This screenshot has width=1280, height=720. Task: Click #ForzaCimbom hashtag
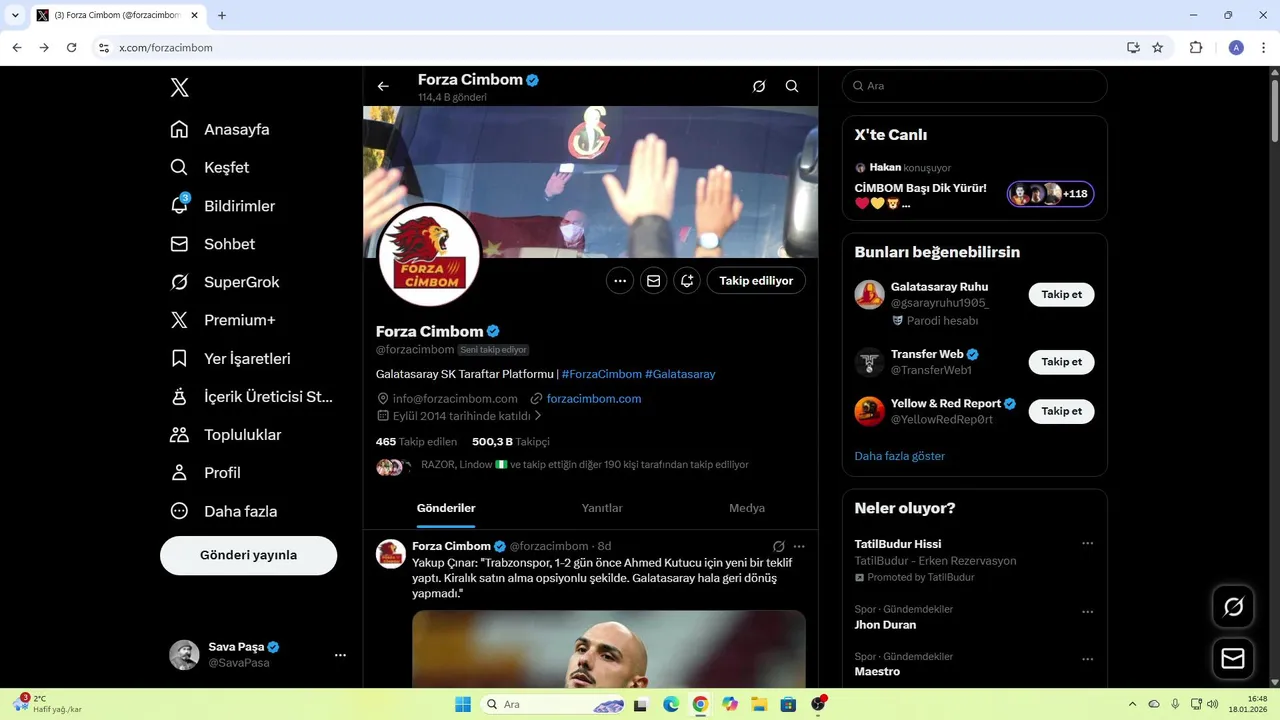point(602,374)
